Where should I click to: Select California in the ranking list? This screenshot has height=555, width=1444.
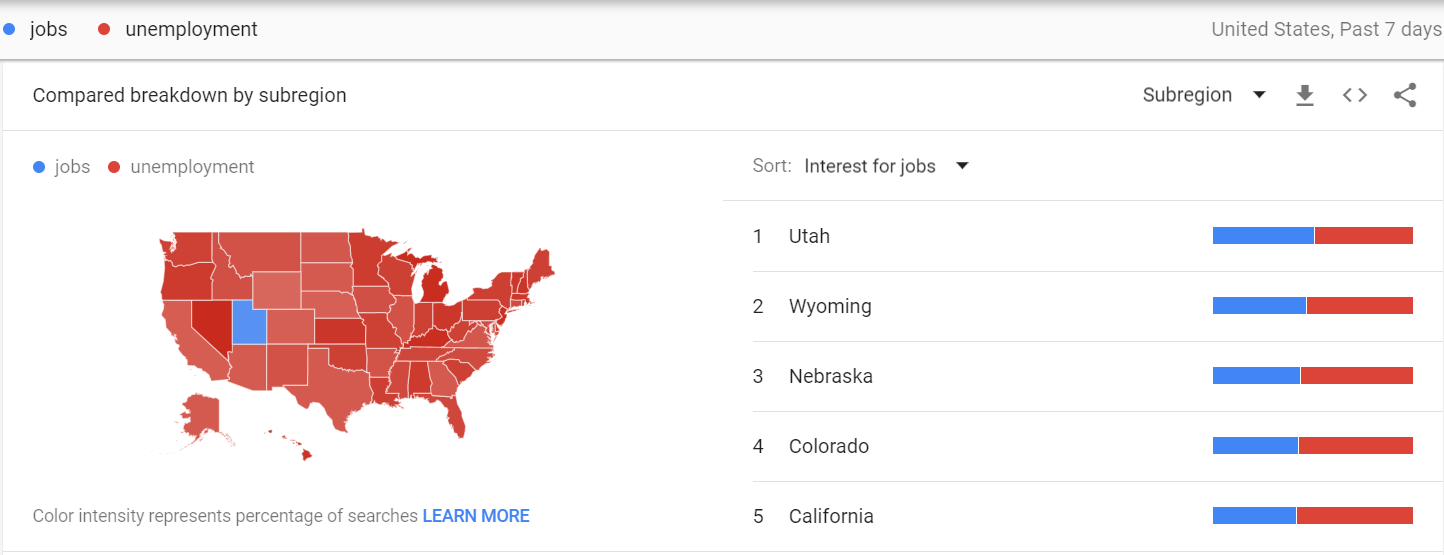831,516
